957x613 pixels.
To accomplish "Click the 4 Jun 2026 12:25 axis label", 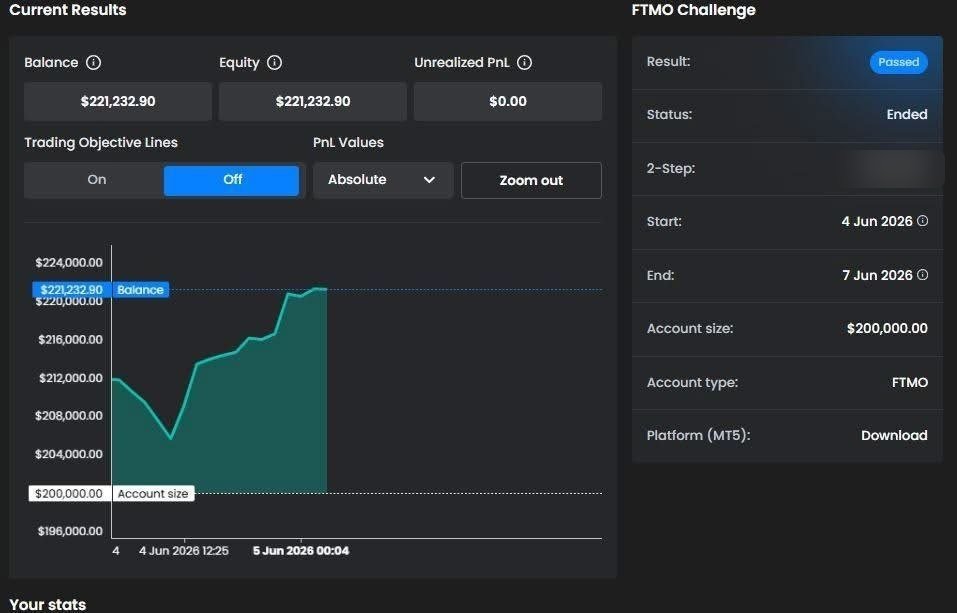I will point(184,551).
